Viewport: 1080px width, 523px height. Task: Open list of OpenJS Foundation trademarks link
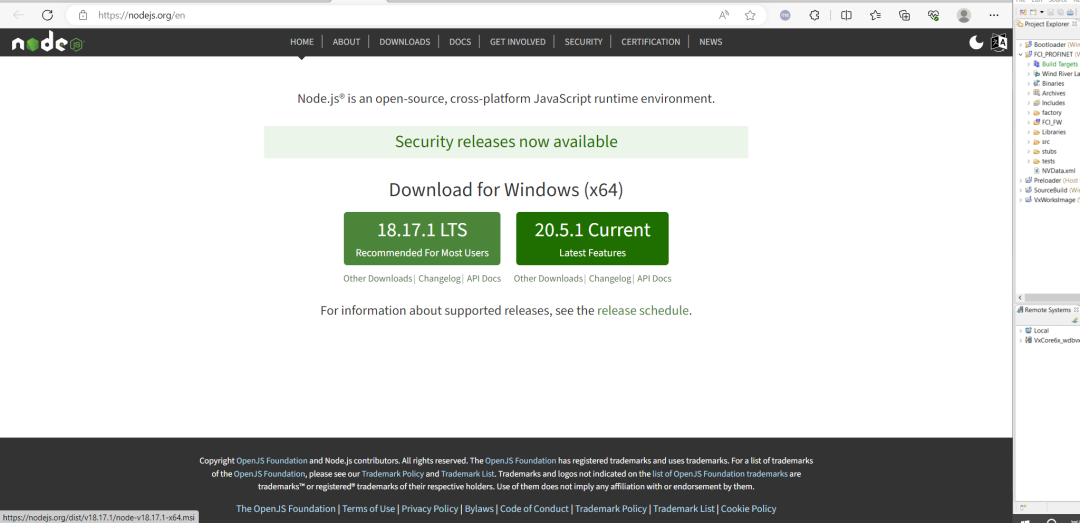point(720,473)
